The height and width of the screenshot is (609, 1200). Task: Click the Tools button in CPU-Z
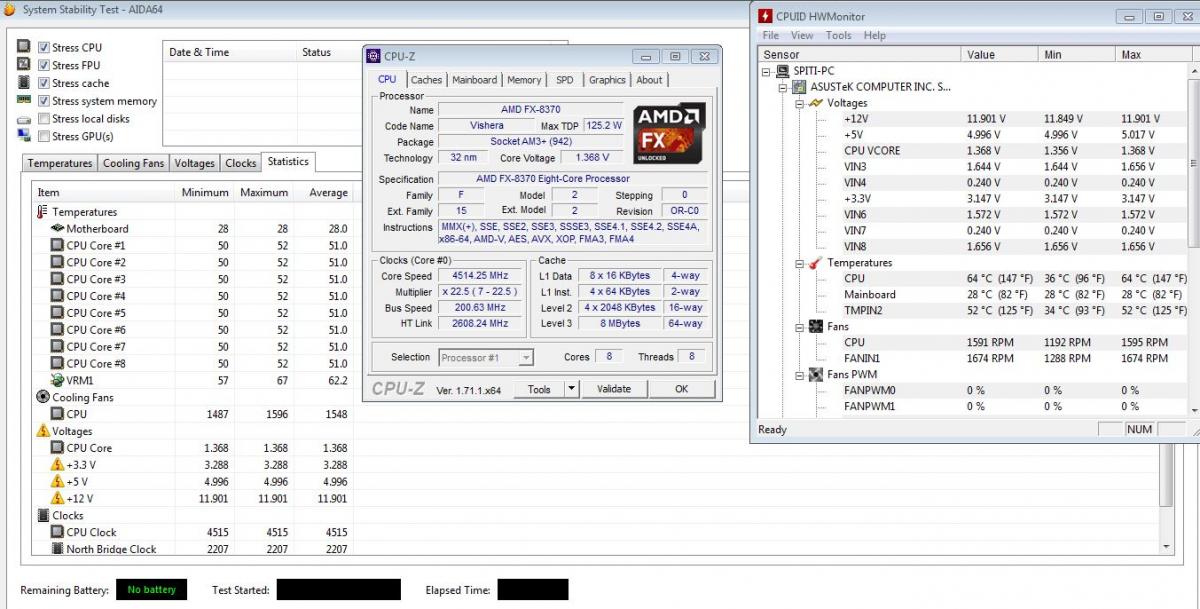pyautogui.click(x=539, y=389)
